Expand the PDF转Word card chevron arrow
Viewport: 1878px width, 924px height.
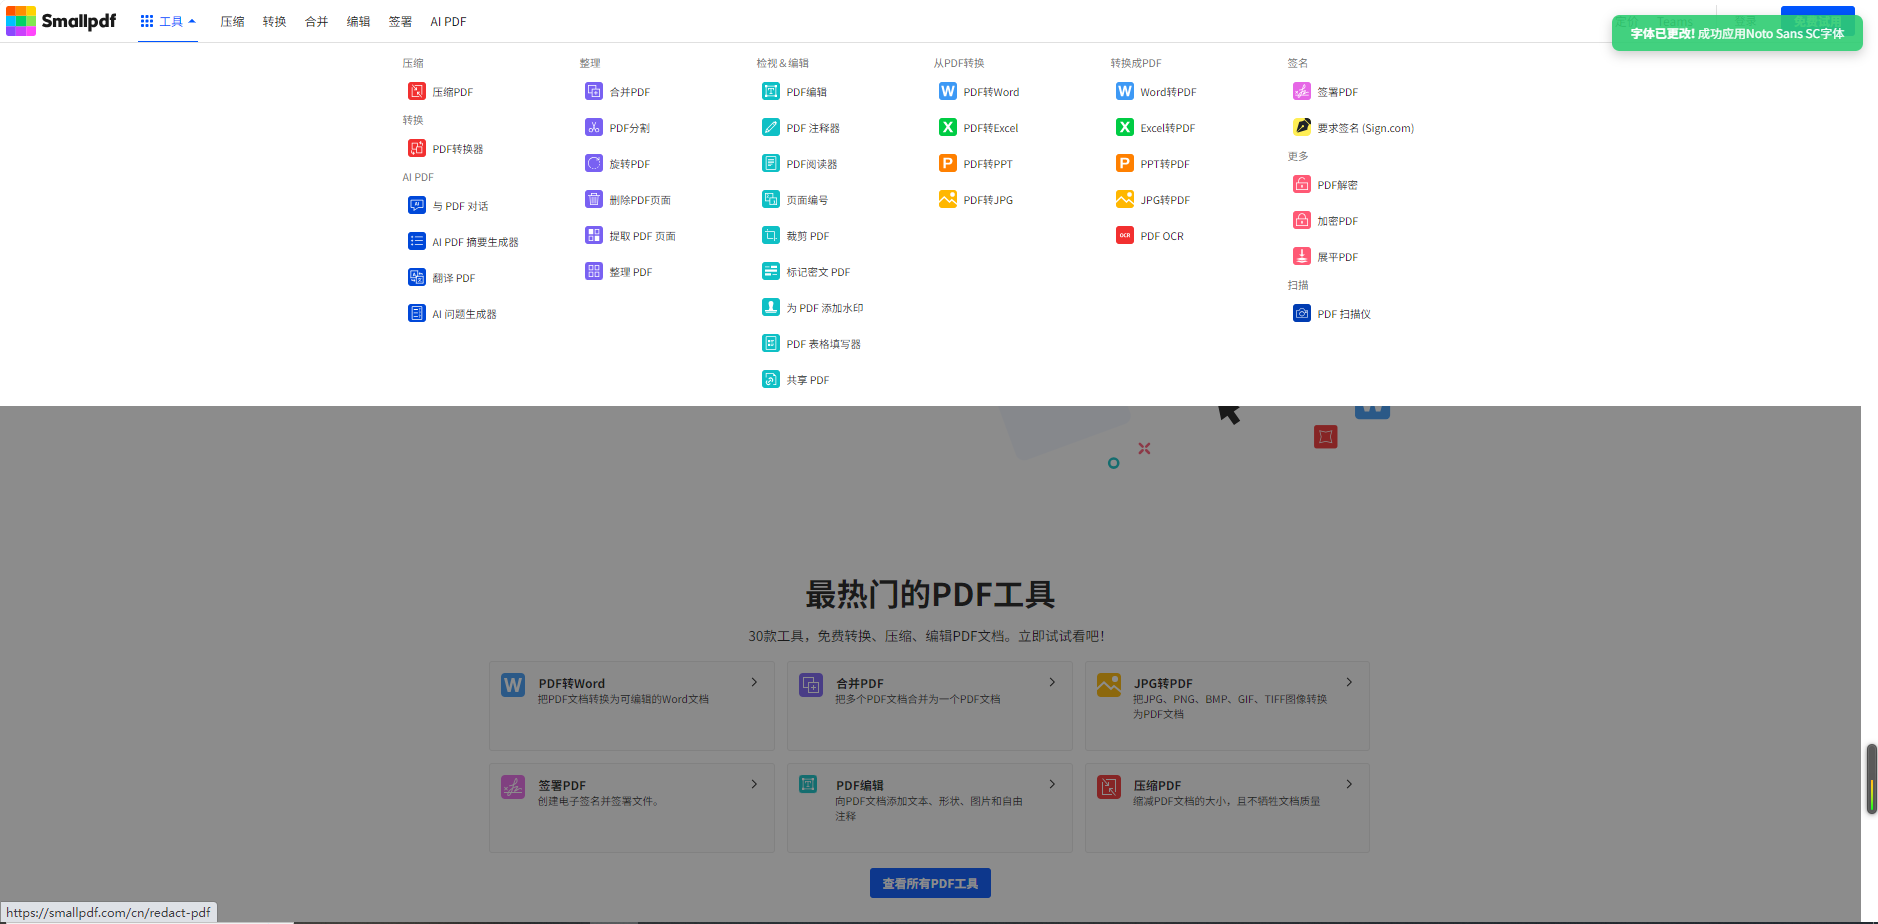point(754,682)
